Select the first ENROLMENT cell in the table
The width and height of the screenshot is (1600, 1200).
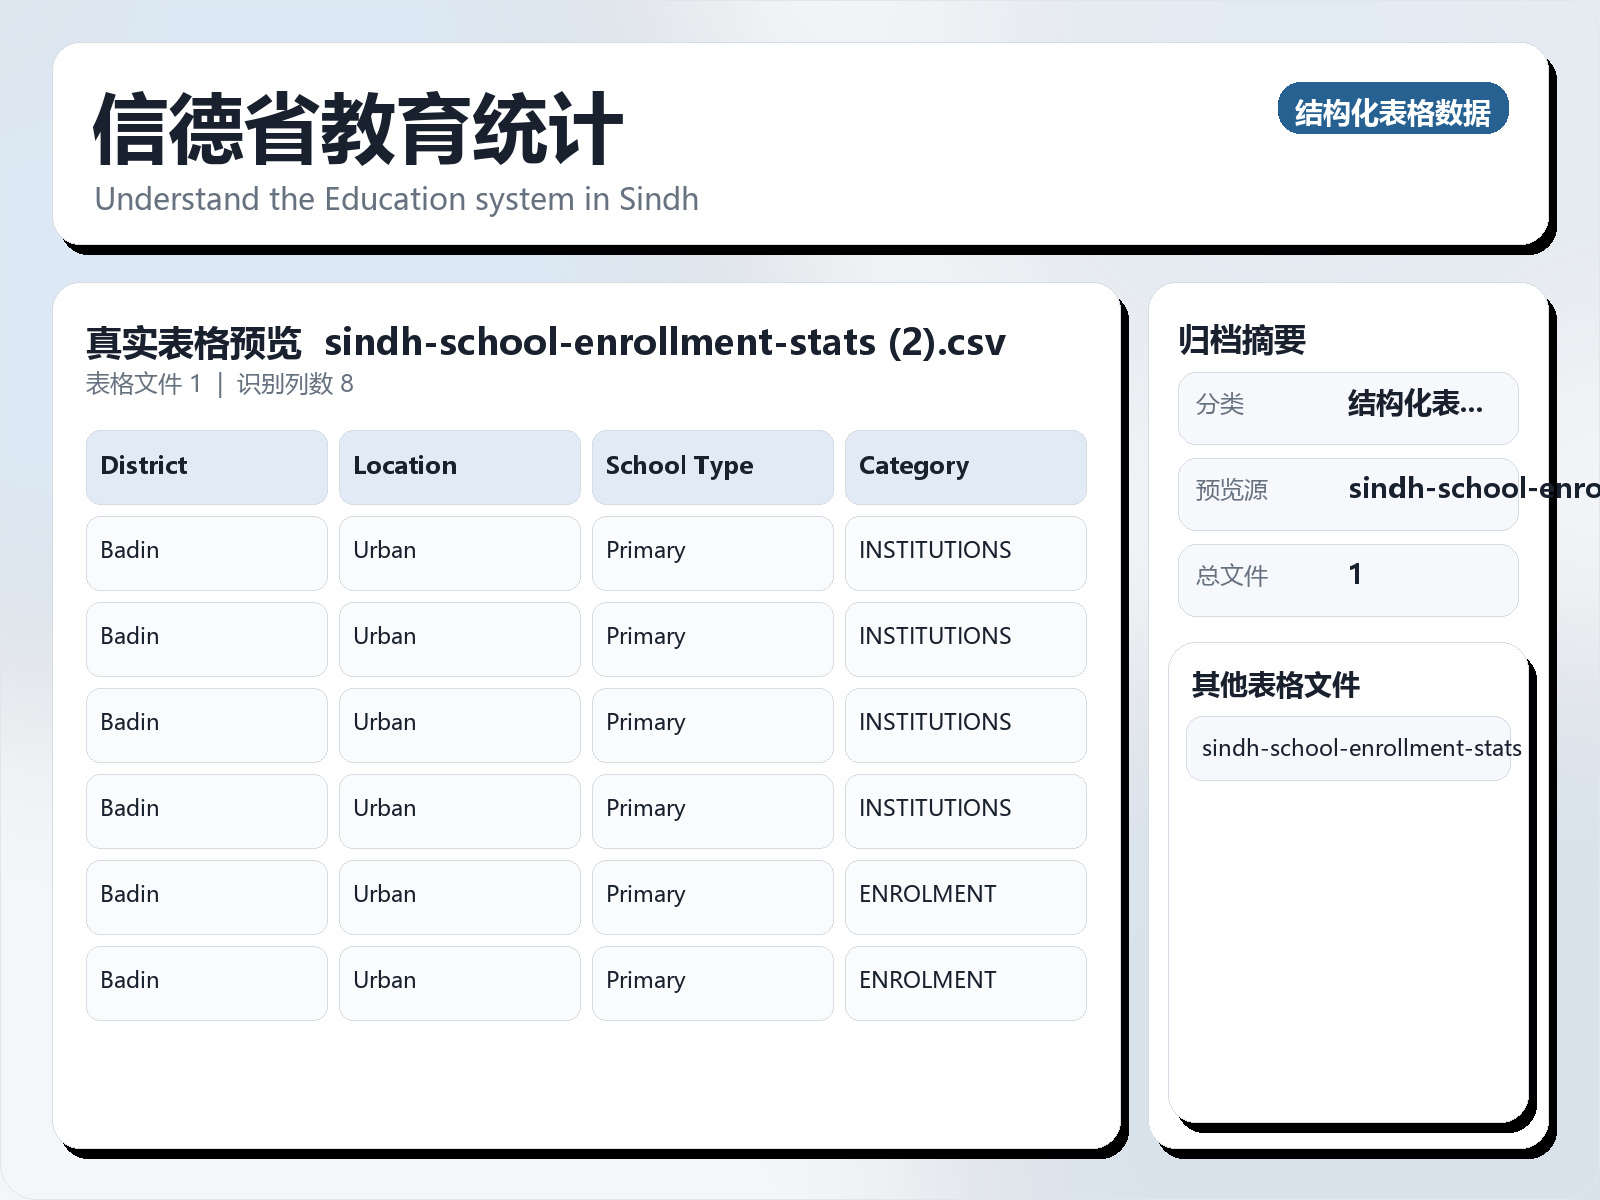pyautogui.click(x=965, y=896)
